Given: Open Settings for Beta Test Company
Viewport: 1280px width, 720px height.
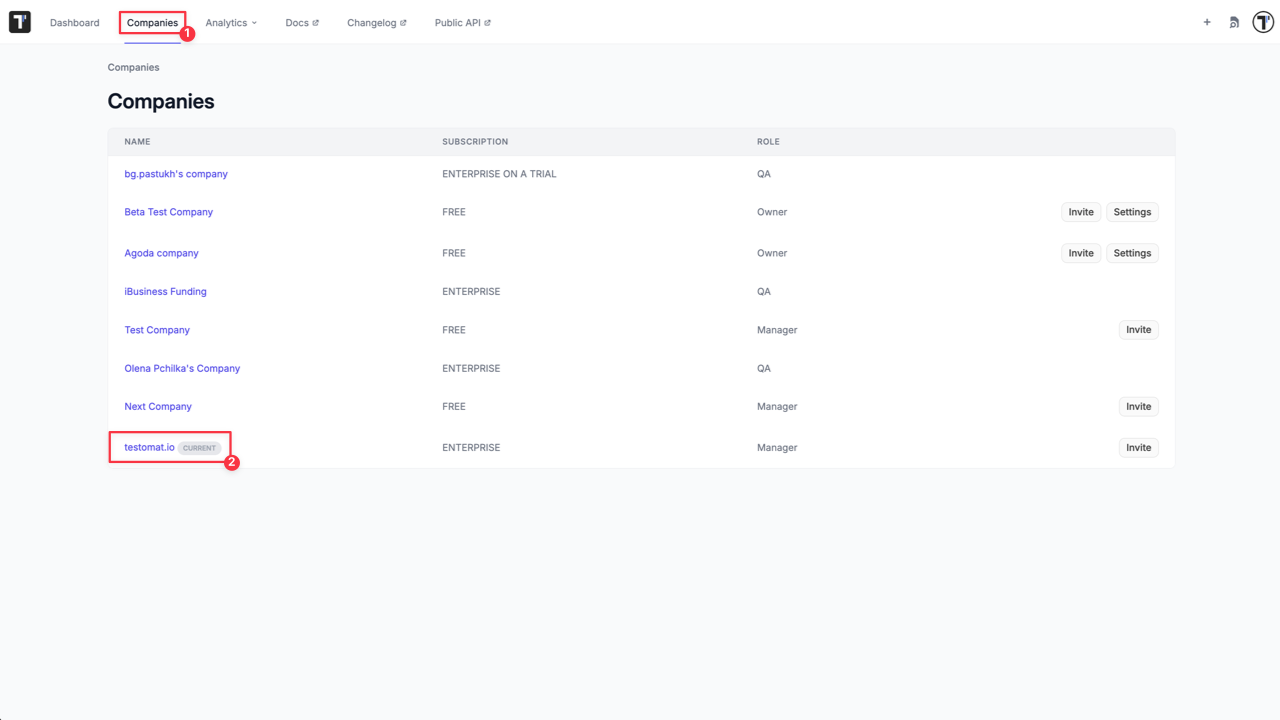Looking at the screenshot, I should [x=1132, y=211].
